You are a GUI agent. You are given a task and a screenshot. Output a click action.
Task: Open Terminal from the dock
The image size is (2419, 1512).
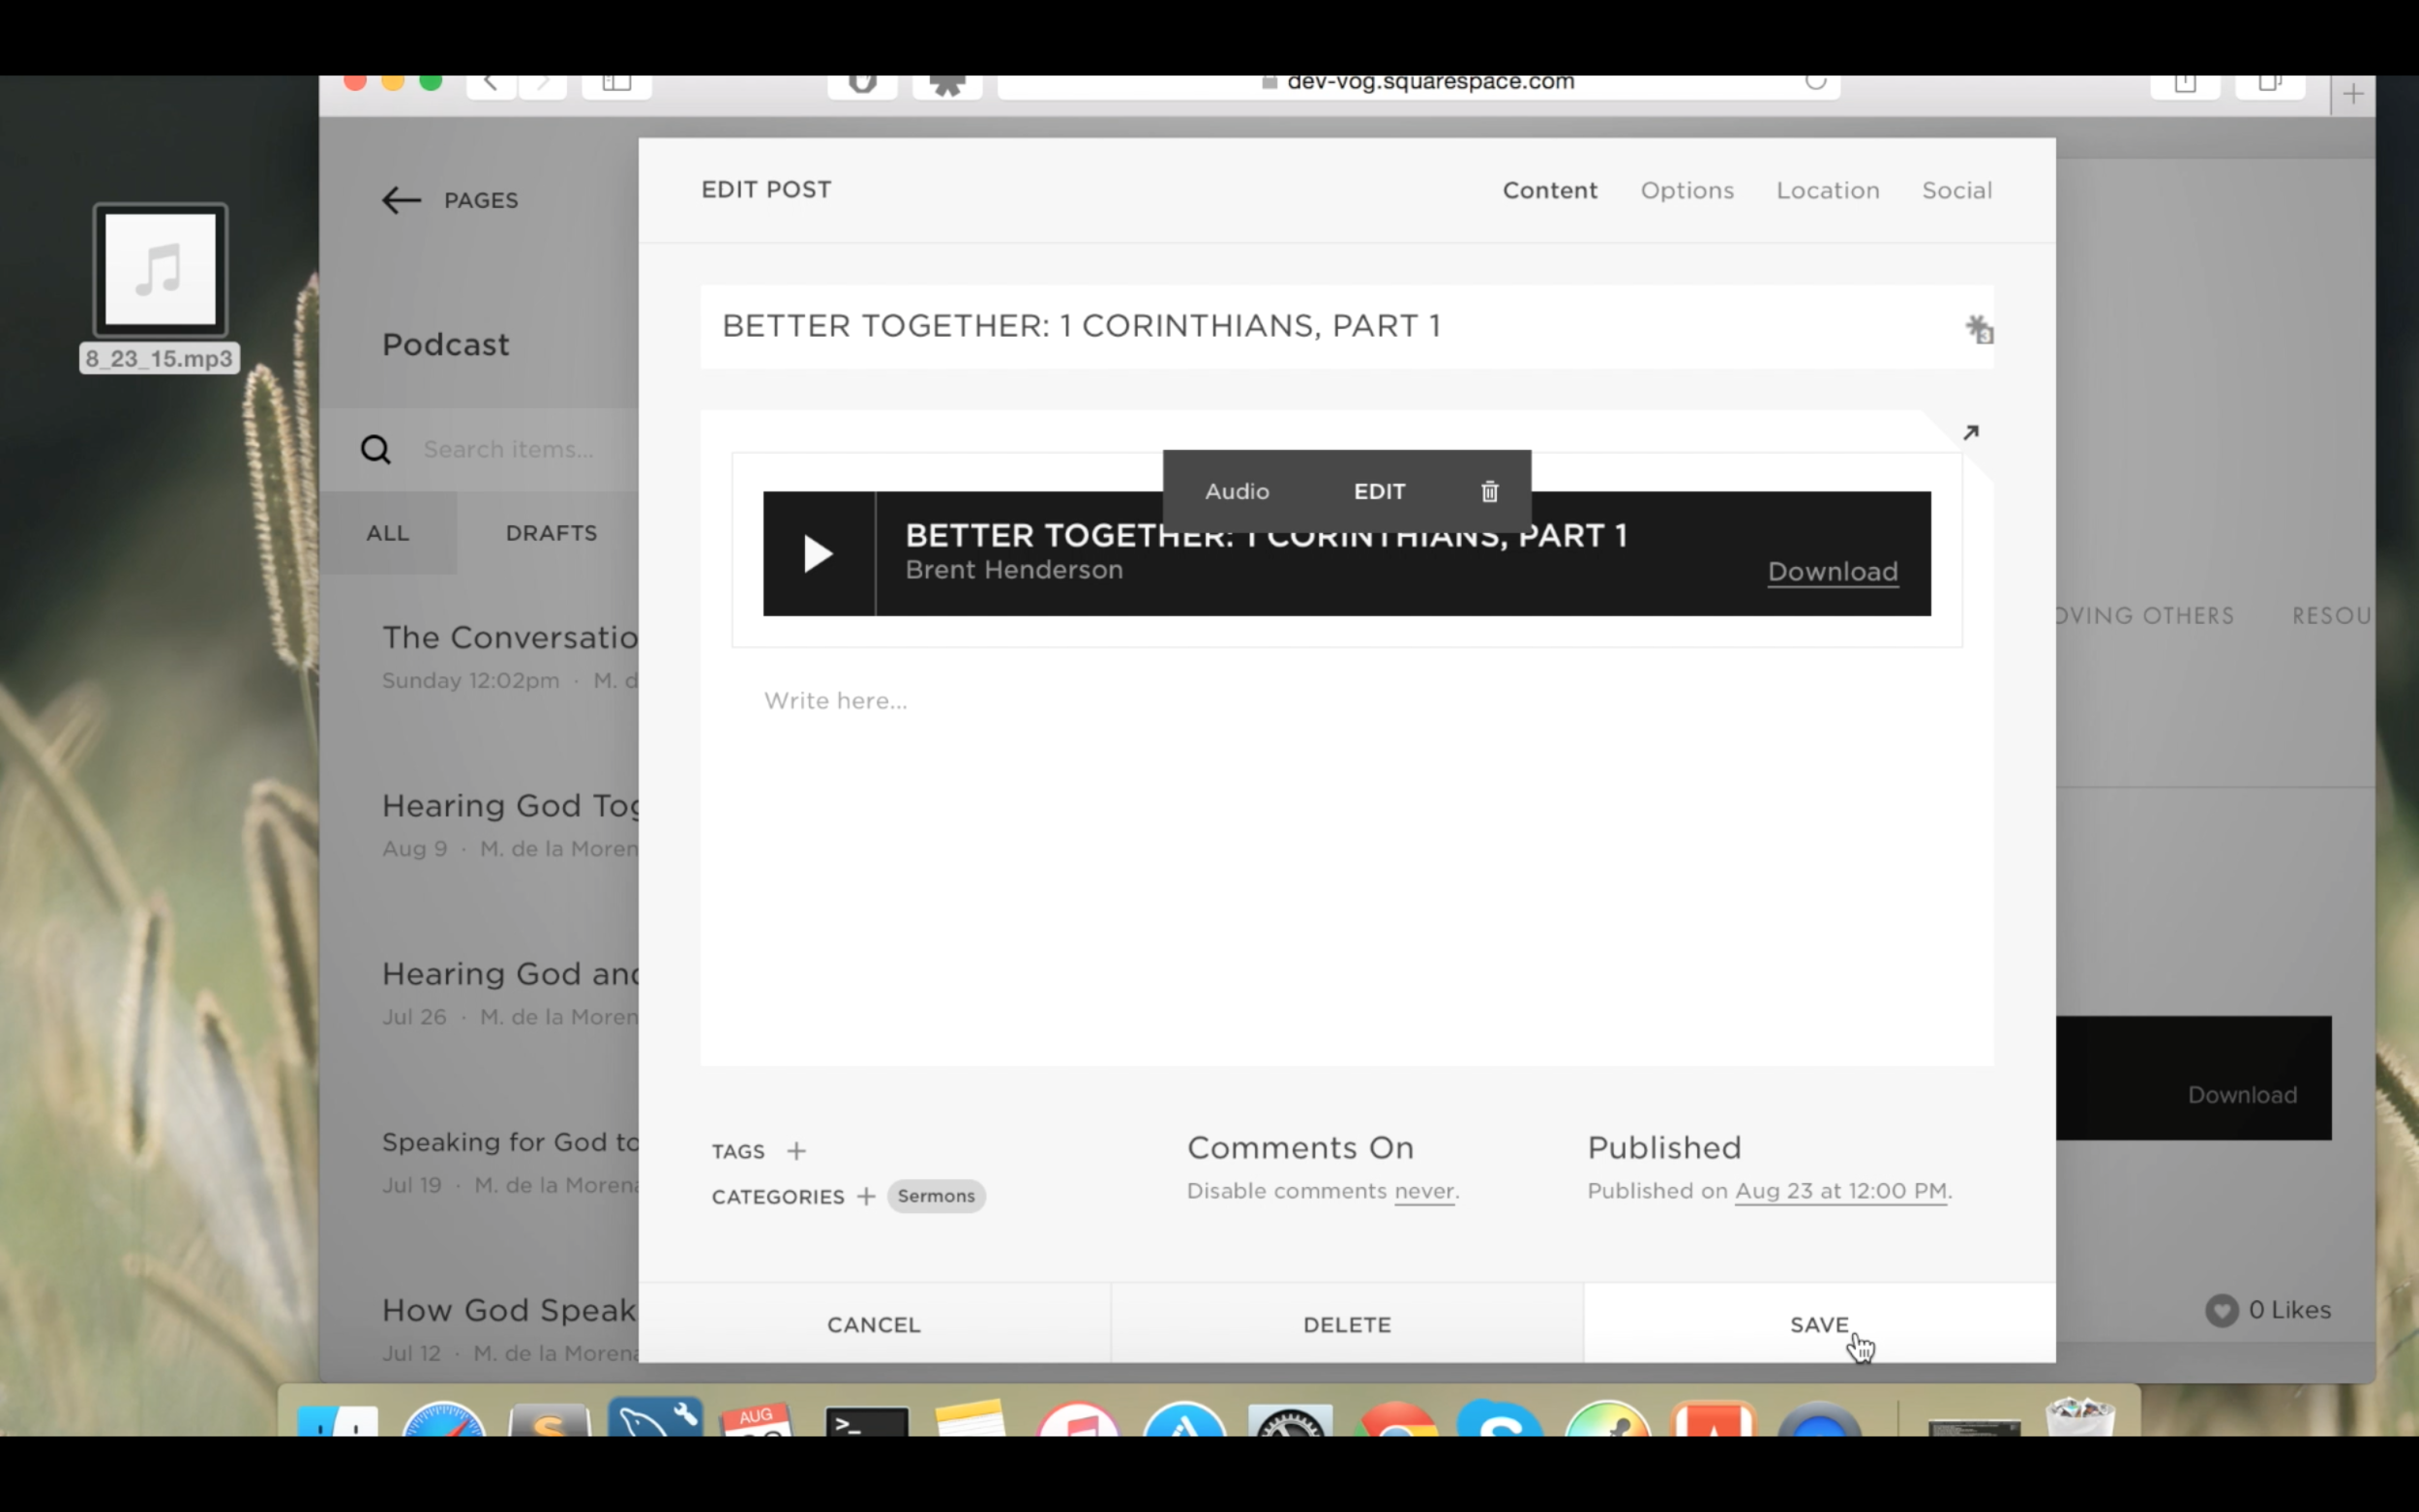coord(866,1421)
